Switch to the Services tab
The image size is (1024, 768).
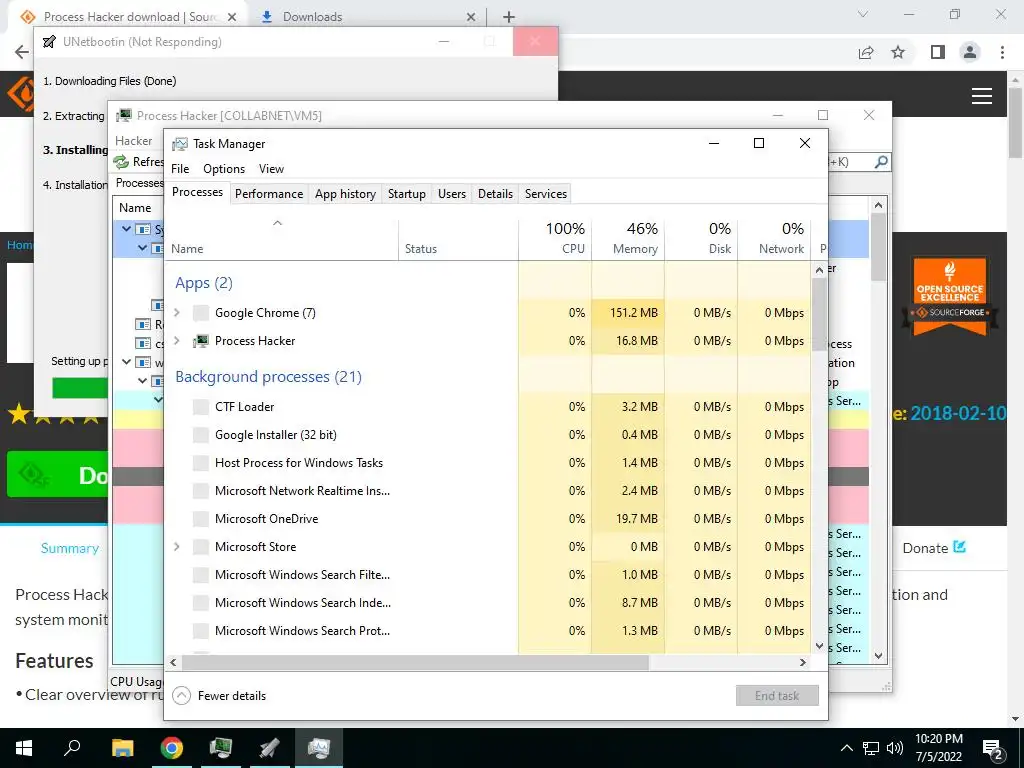click(546, 194)
